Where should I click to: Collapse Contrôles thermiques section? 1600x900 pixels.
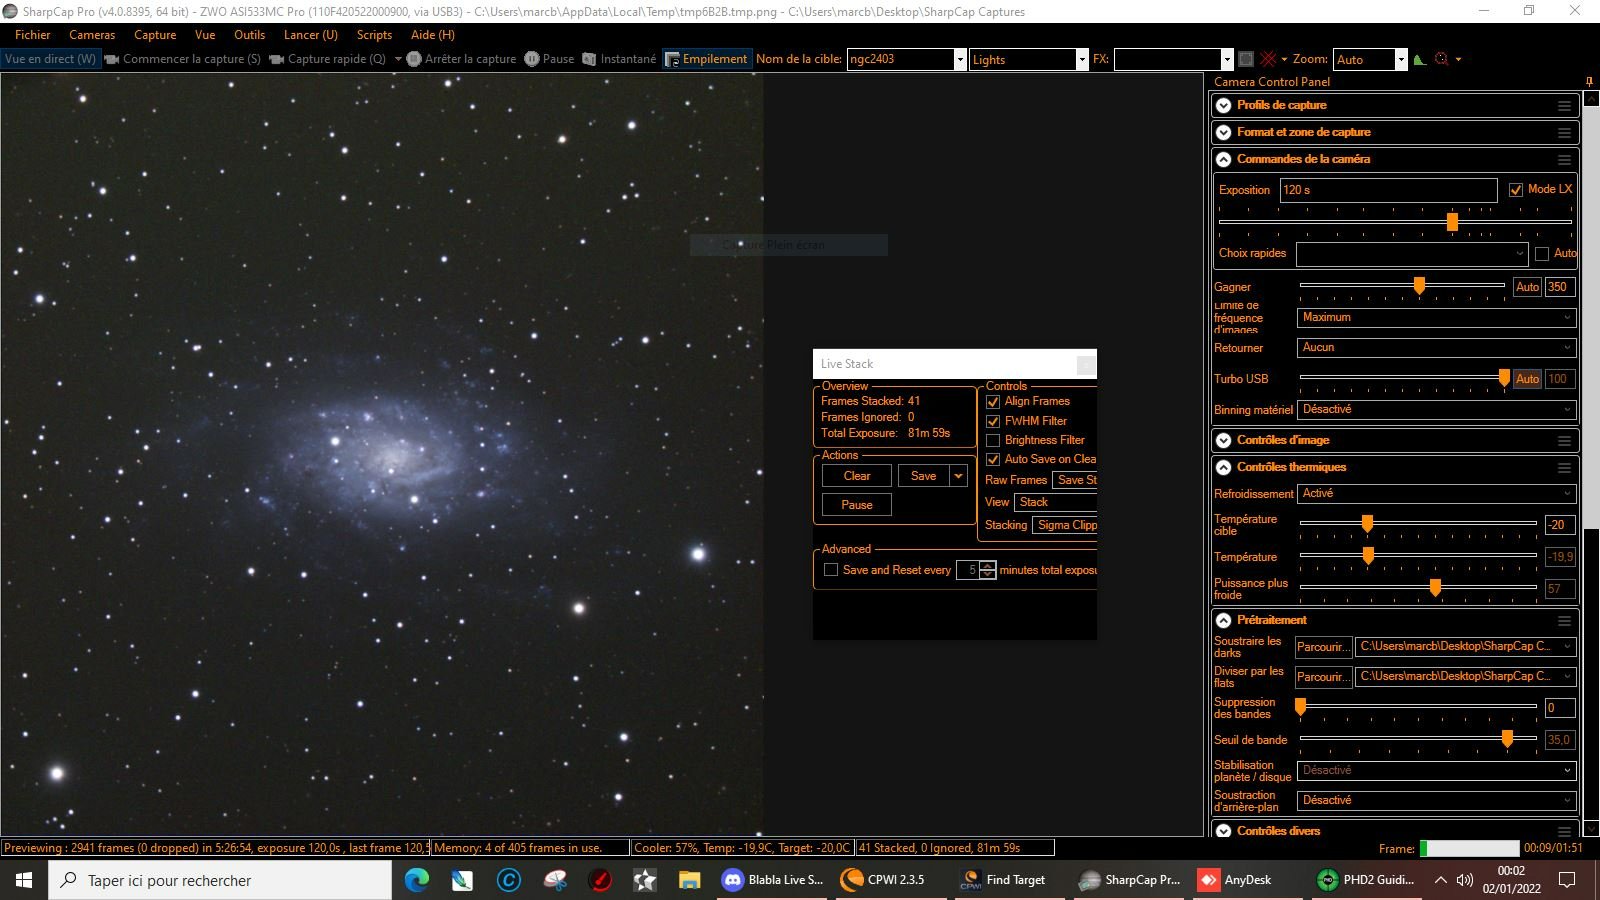pyautogui.click(x=1223, y=467)
